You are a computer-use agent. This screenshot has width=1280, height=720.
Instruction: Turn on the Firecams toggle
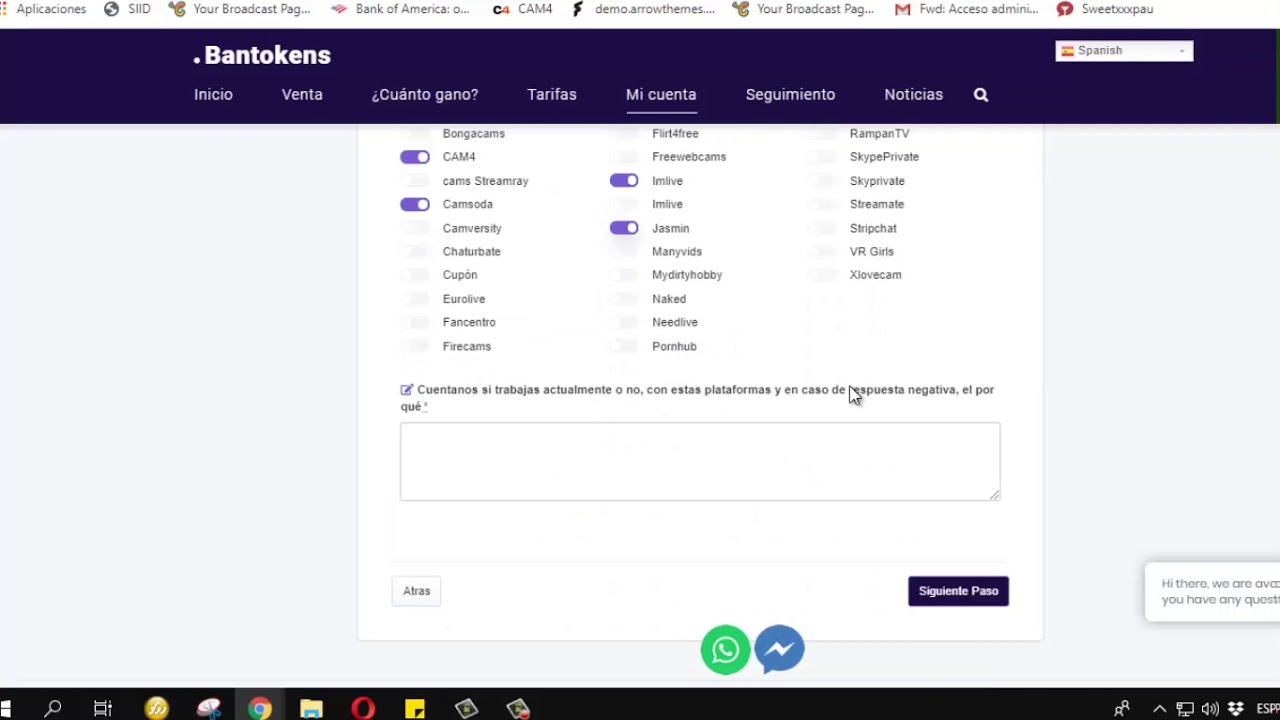415,346
